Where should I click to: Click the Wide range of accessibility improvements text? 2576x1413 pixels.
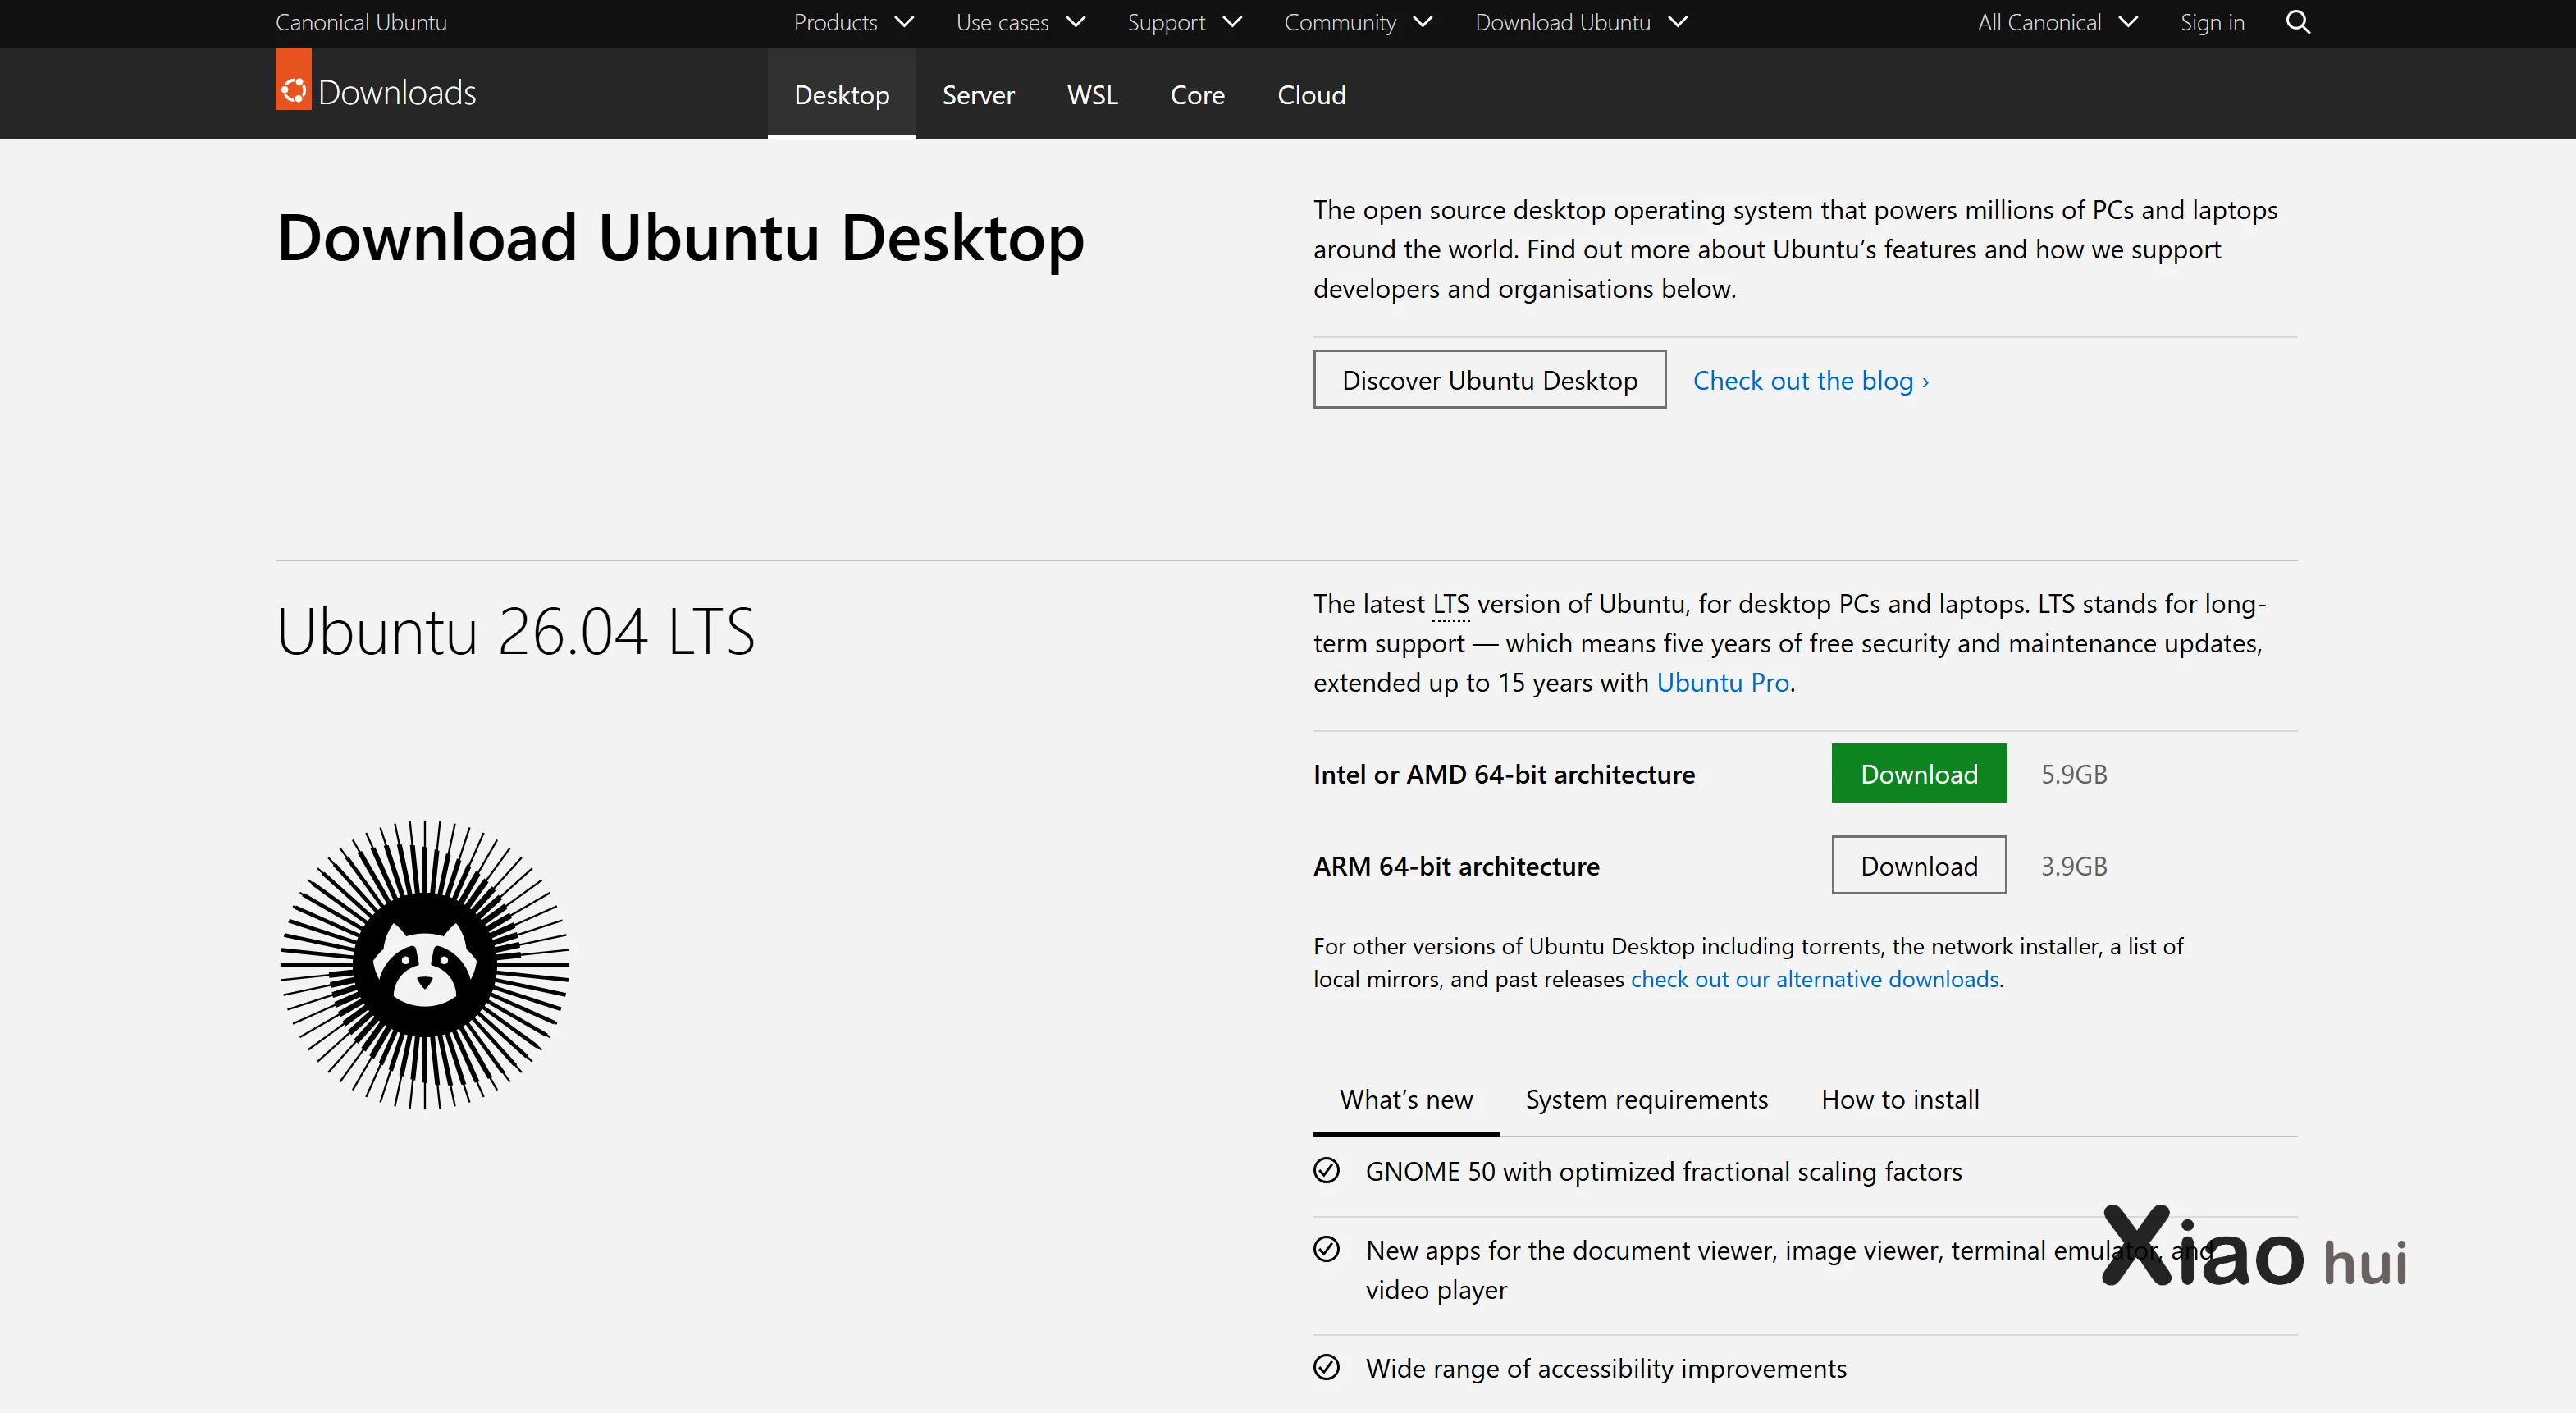tap(1605, 1368)
